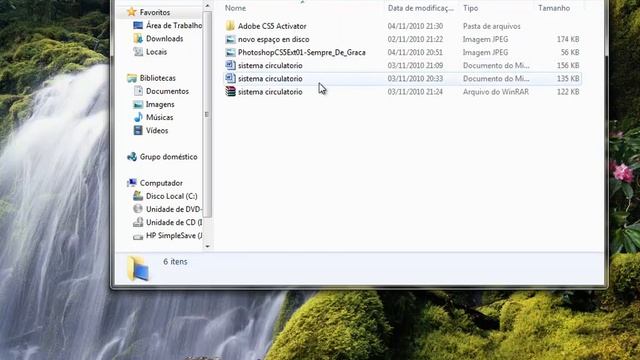The image size is (640, 360).
Task: Click the navigation pane scroll up arrow
Action: [207, 6]
